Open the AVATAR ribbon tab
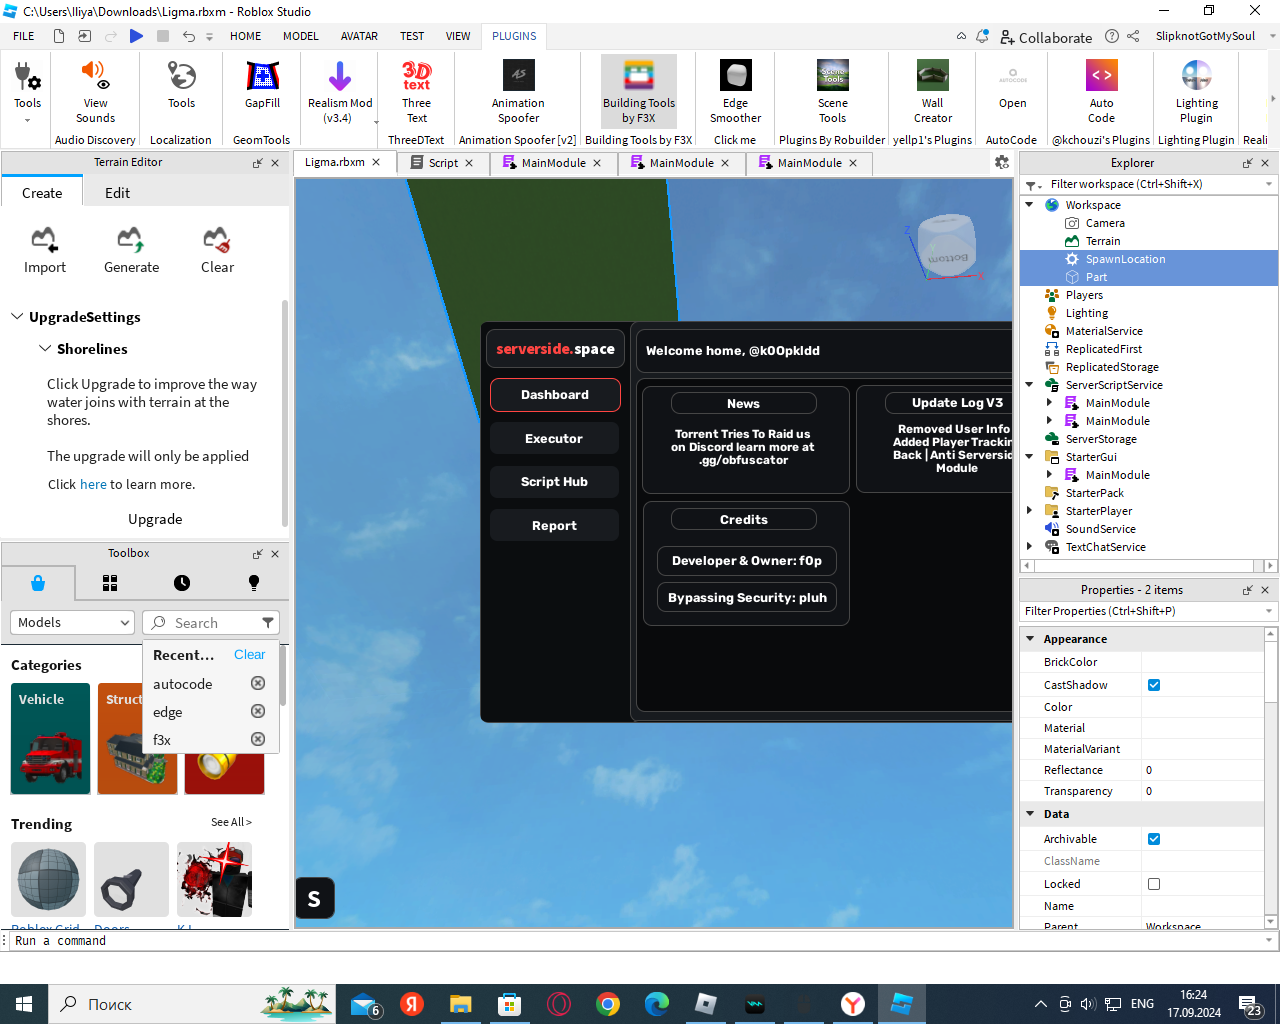Screen dimensions: 1280x1024 (359, 36)
